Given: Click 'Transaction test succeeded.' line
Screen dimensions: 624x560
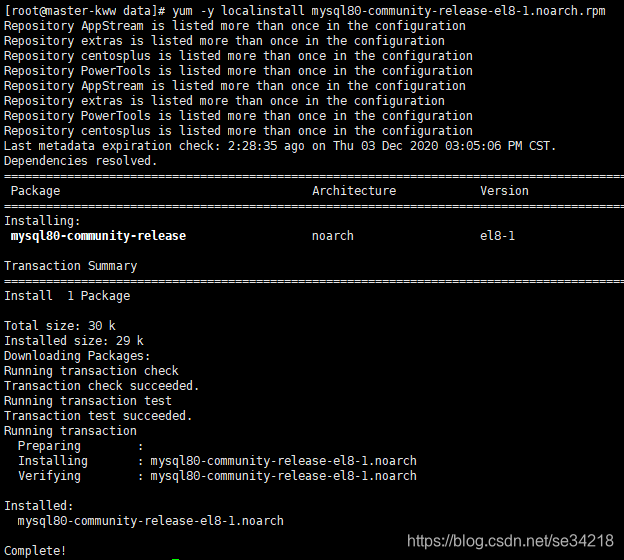Looking at the screenshot, I should click(98, 416).
